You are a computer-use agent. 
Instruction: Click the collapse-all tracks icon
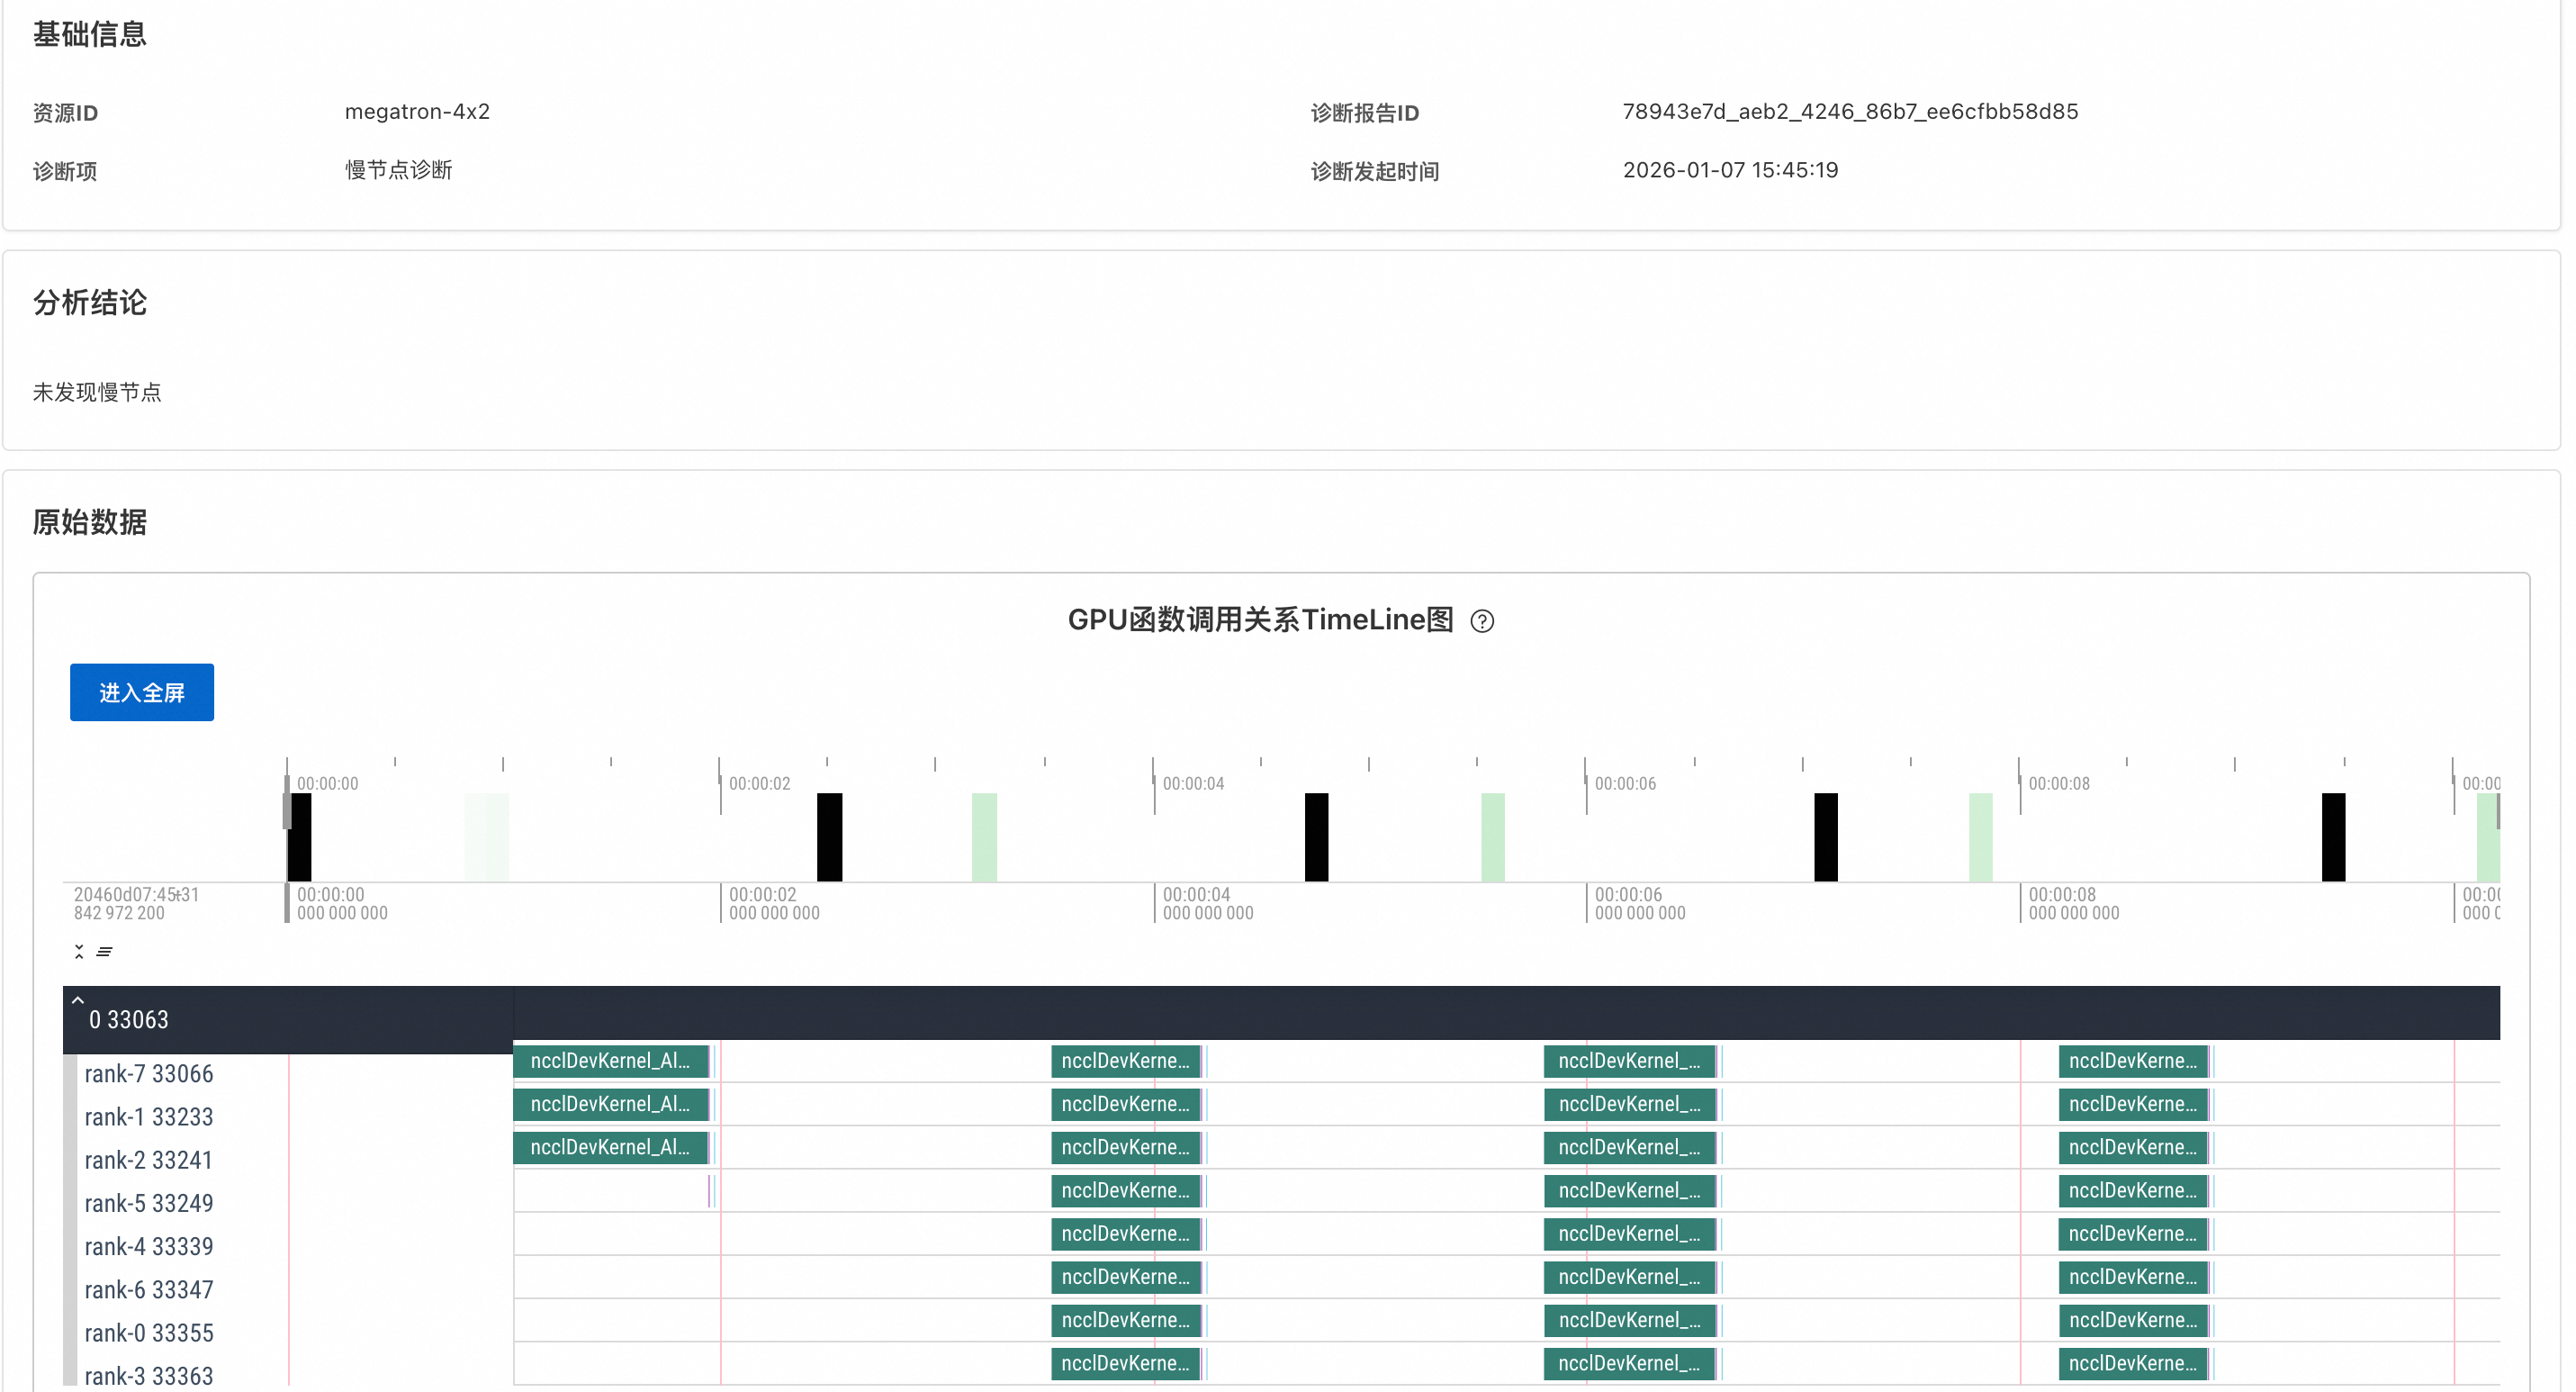pos(79,951)
